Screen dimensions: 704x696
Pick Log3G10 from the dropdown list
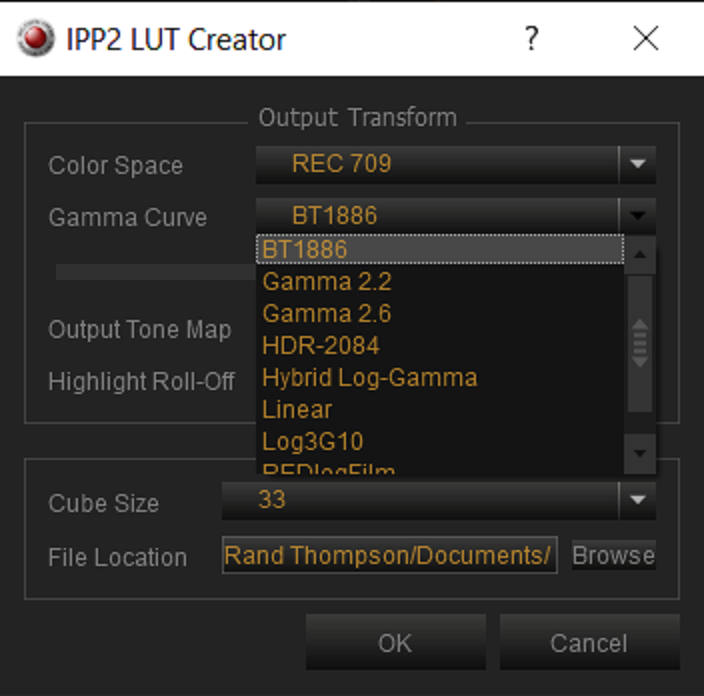pos(440,441)
